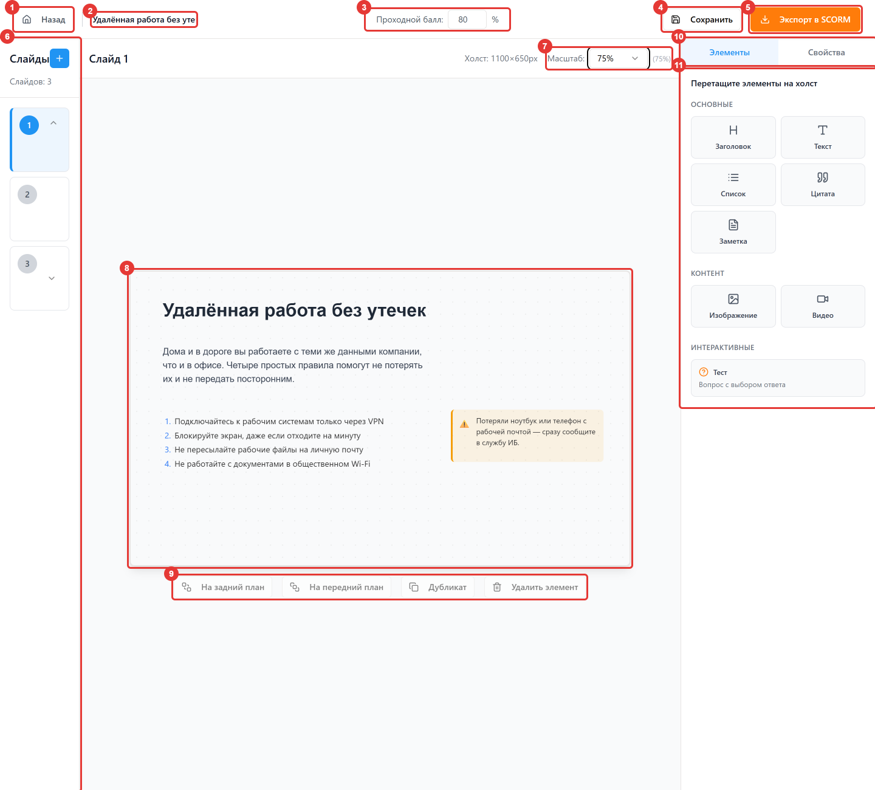The height and width of the screenshot is (790, 875).
Task: Edit the course title field
Action: tap(143, 20)
